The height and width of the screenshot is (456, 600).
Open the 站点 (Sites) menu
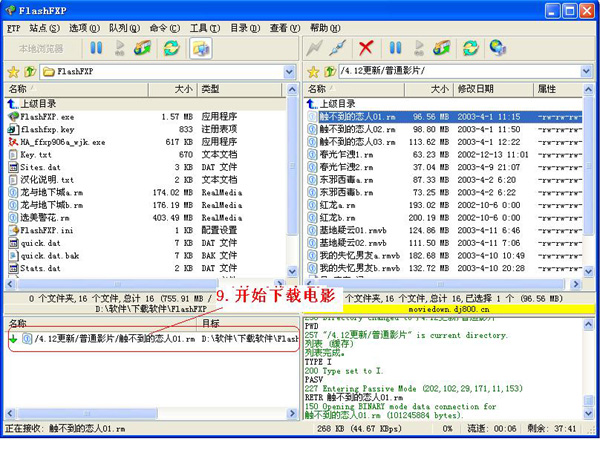(44, 29)
